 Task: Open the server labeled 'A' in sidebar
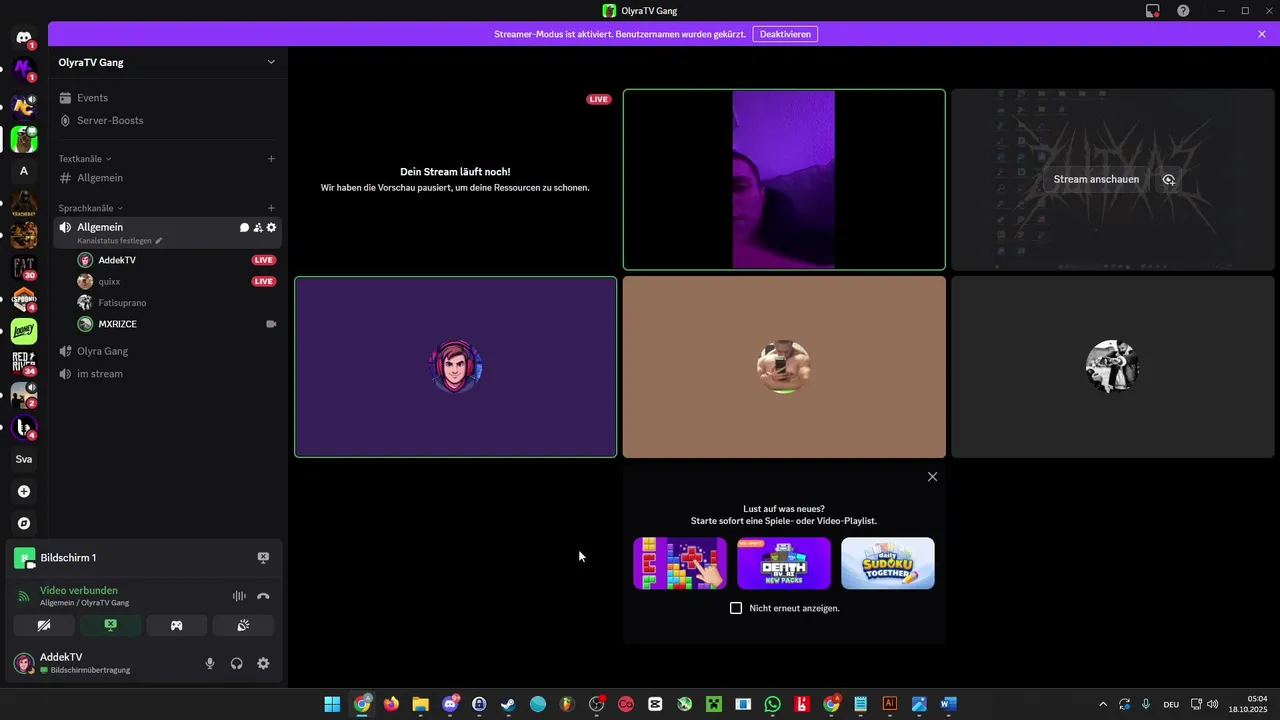pos(24,171)
